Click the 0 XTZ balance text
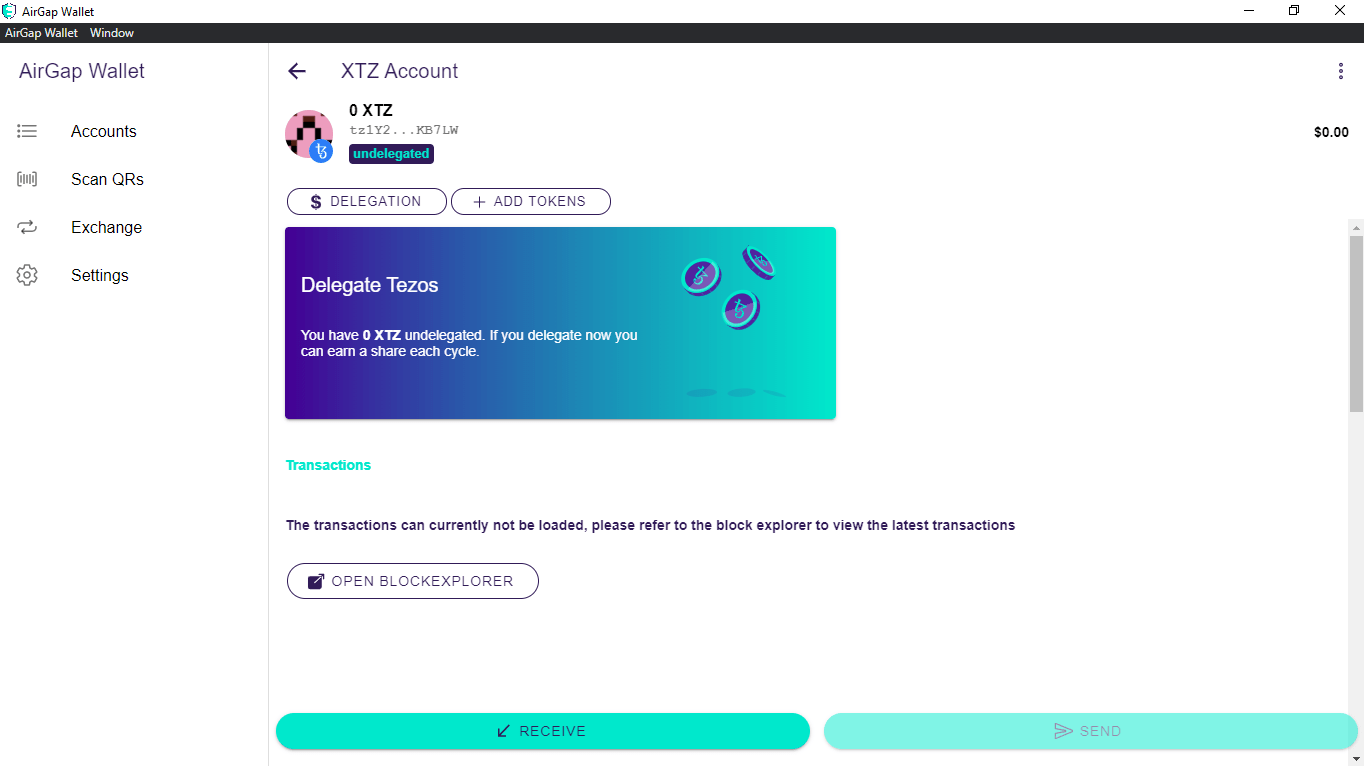Screen dimensions: 1364x766 pos(371,110)
